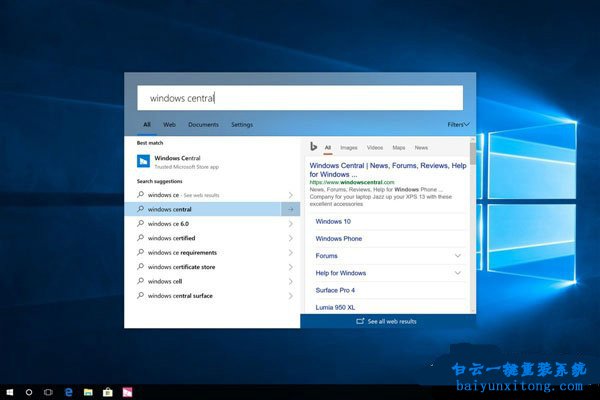Expand chevron for windows ce suggestion
This screenshot has width=600, height=400.
290,195
